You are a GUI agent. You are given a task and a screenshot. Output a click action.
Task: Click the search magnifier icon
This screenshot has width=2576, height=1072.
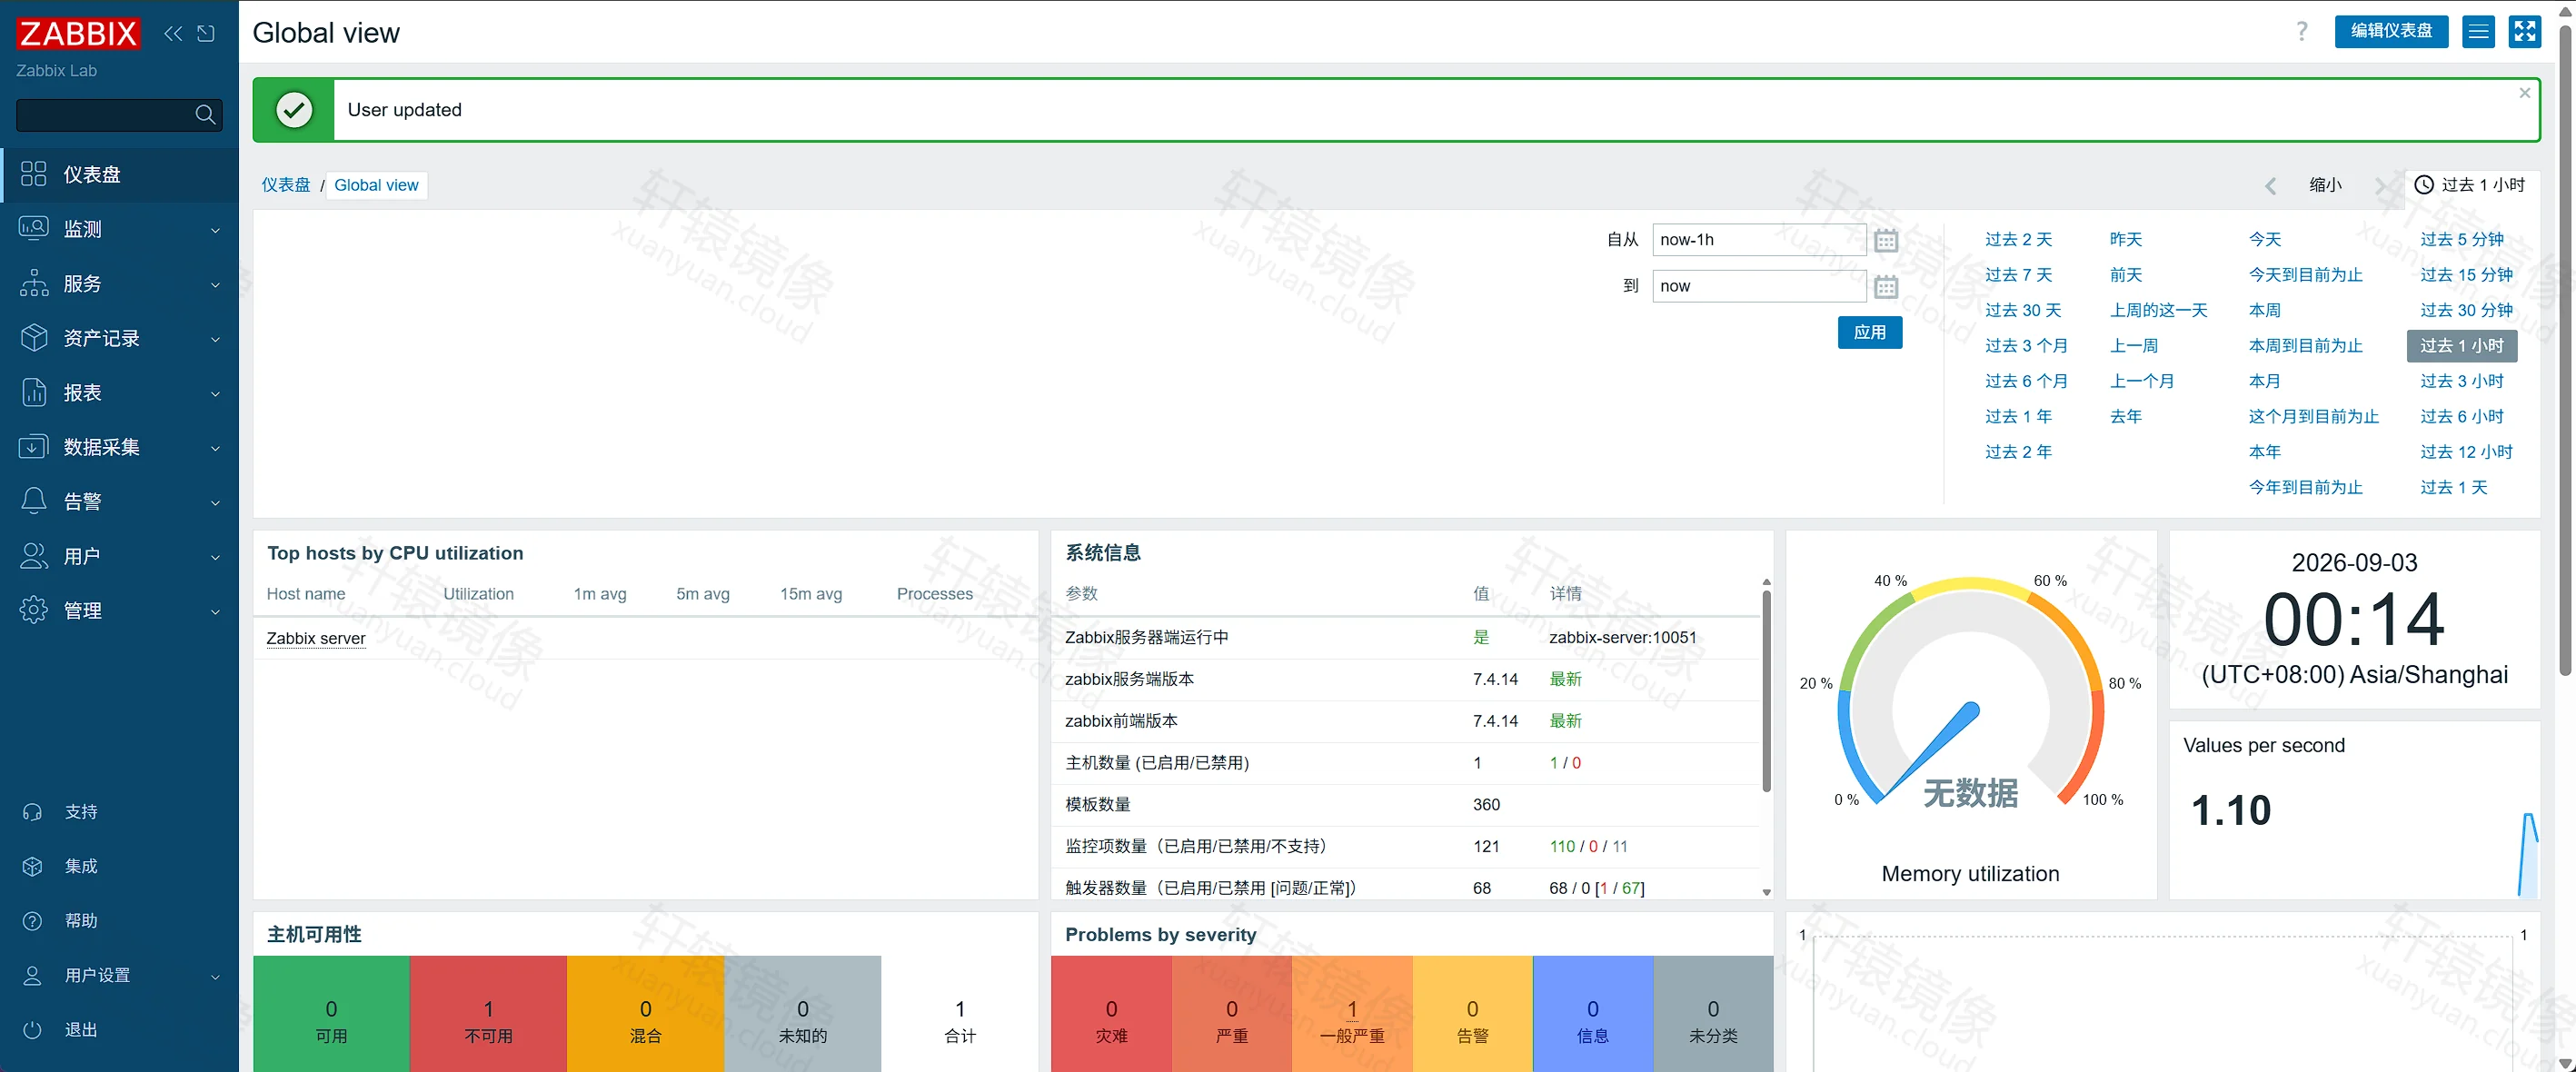[x=205, y=115]
